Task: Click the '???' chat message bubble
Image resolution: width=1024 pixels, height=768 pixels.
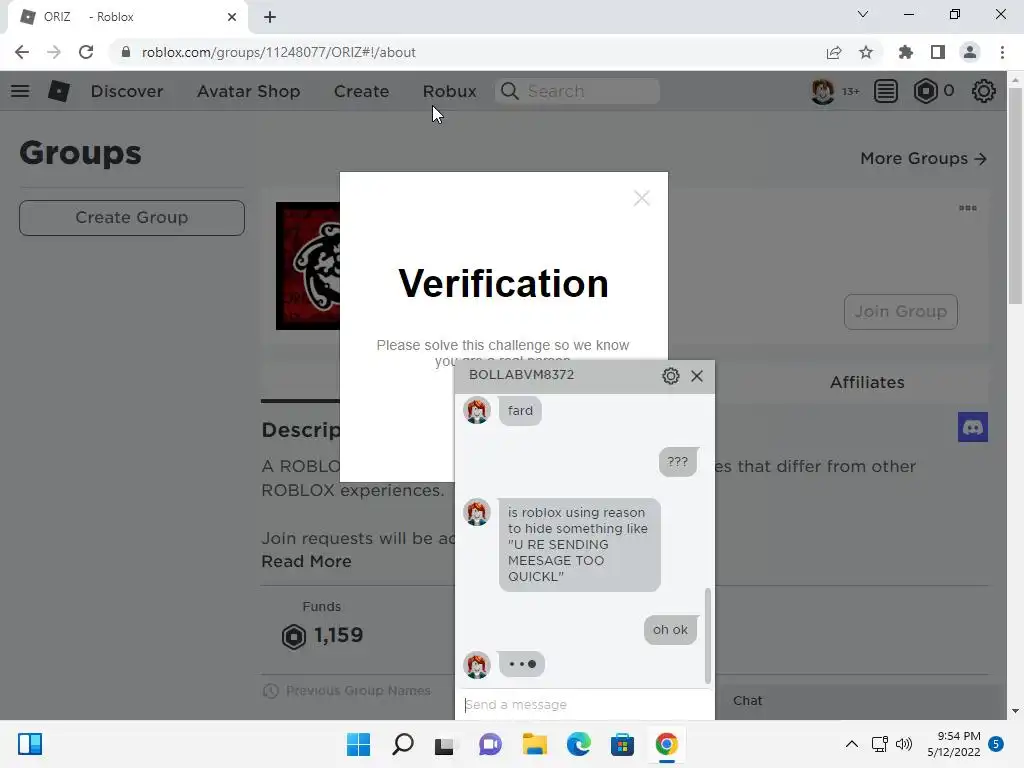Action: click(x=677, y=462)
